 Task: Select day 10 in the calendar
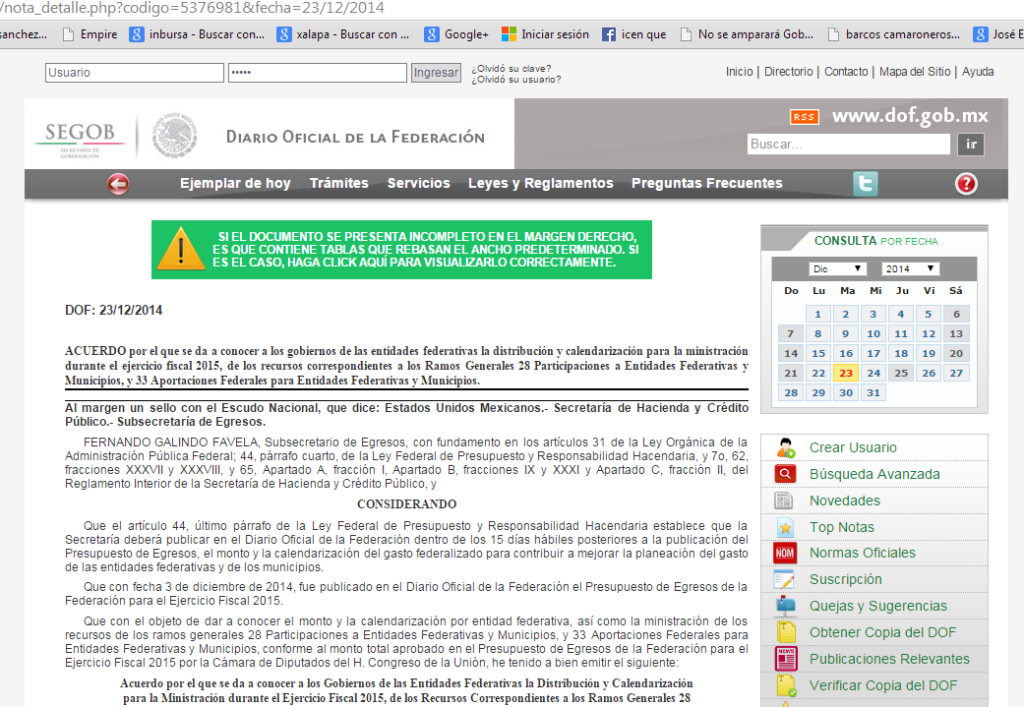click(x=873, y=334)
